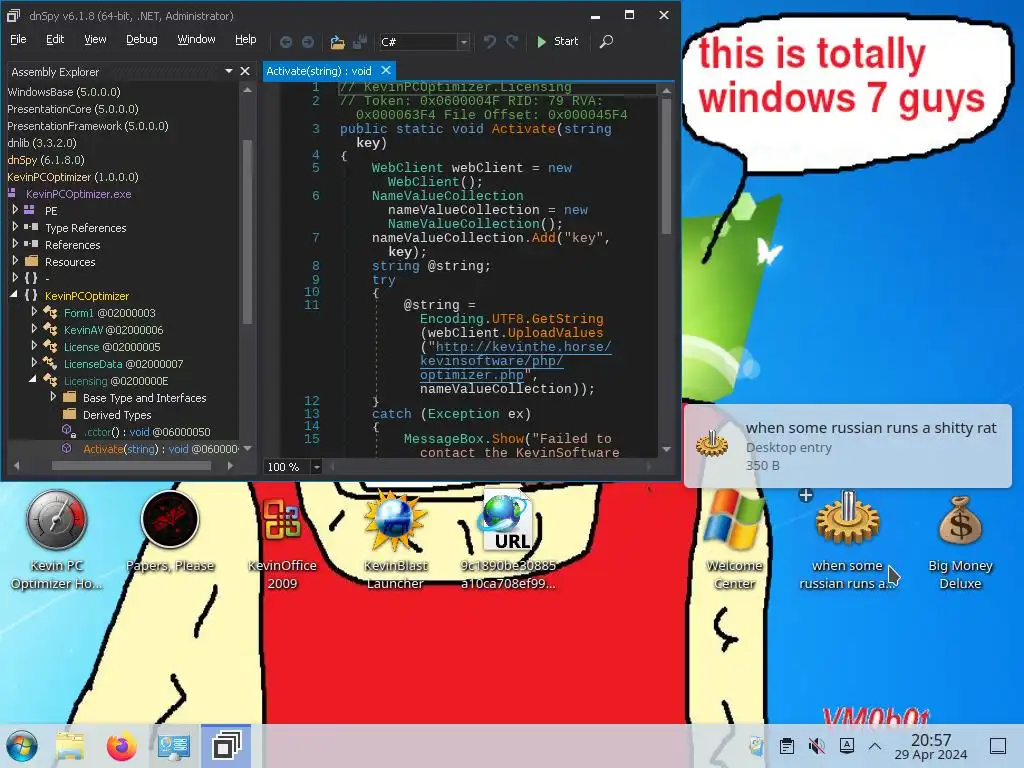Open the Edit menu

[55, 39]
